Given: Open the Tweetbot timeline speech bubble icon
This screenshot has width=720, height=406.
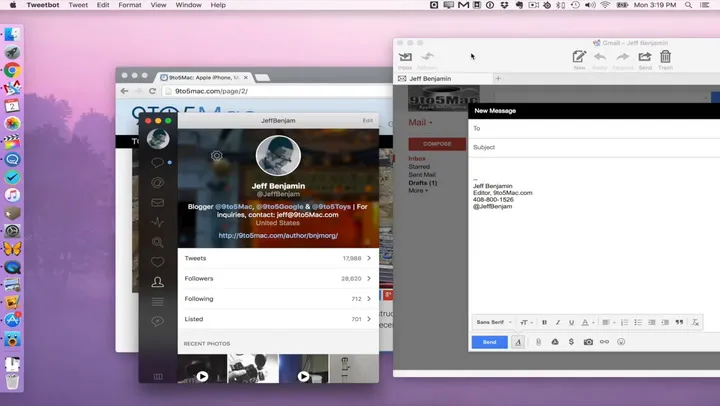Looking at the screenshot, I should tap(157, 163).
